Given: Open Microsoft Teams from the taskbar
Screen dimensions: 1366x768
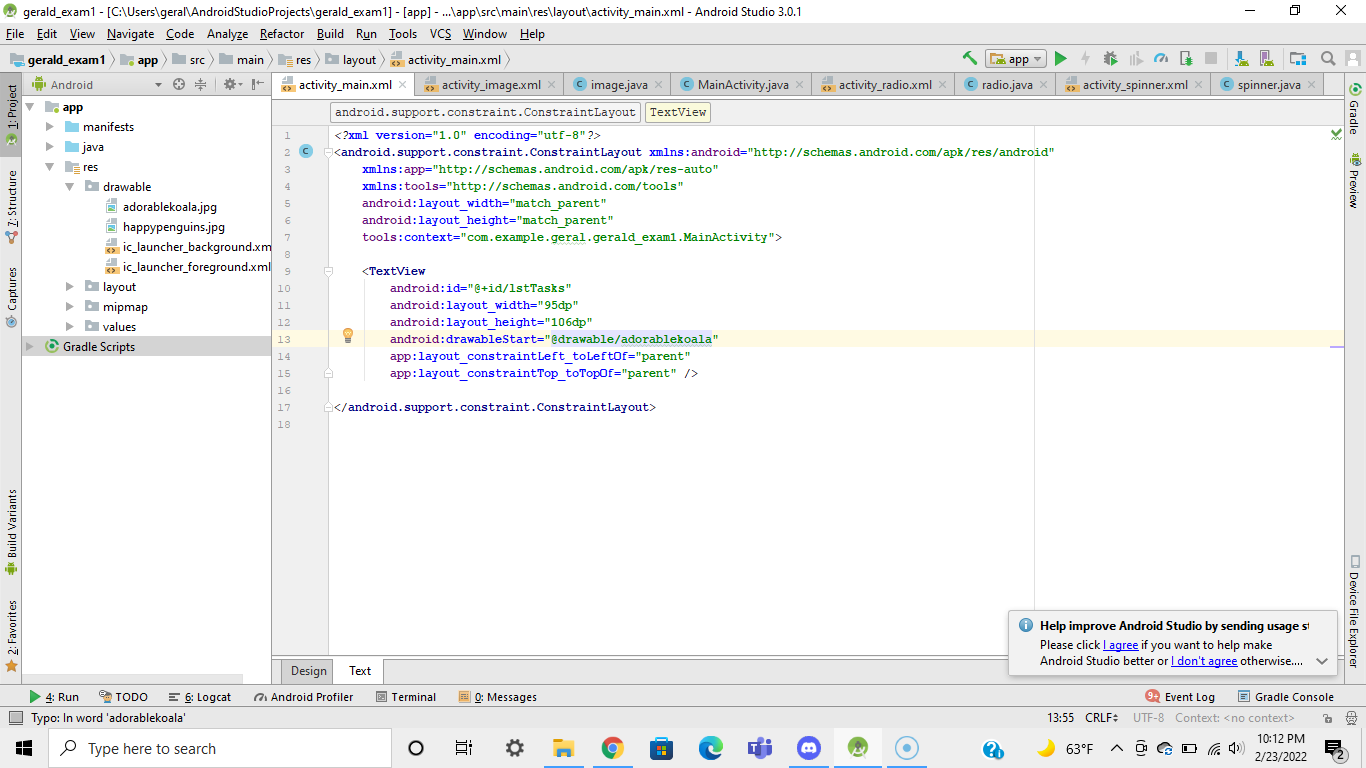Looking at the screenshot, I should (759, 748).
